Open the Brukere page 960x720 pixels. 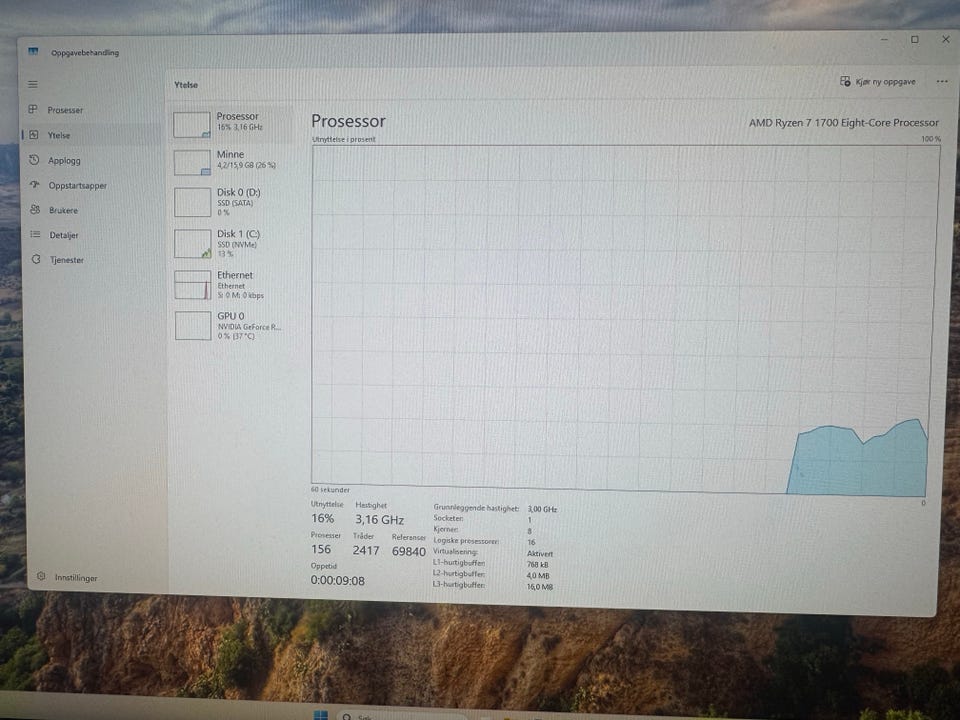coord(92,210)
